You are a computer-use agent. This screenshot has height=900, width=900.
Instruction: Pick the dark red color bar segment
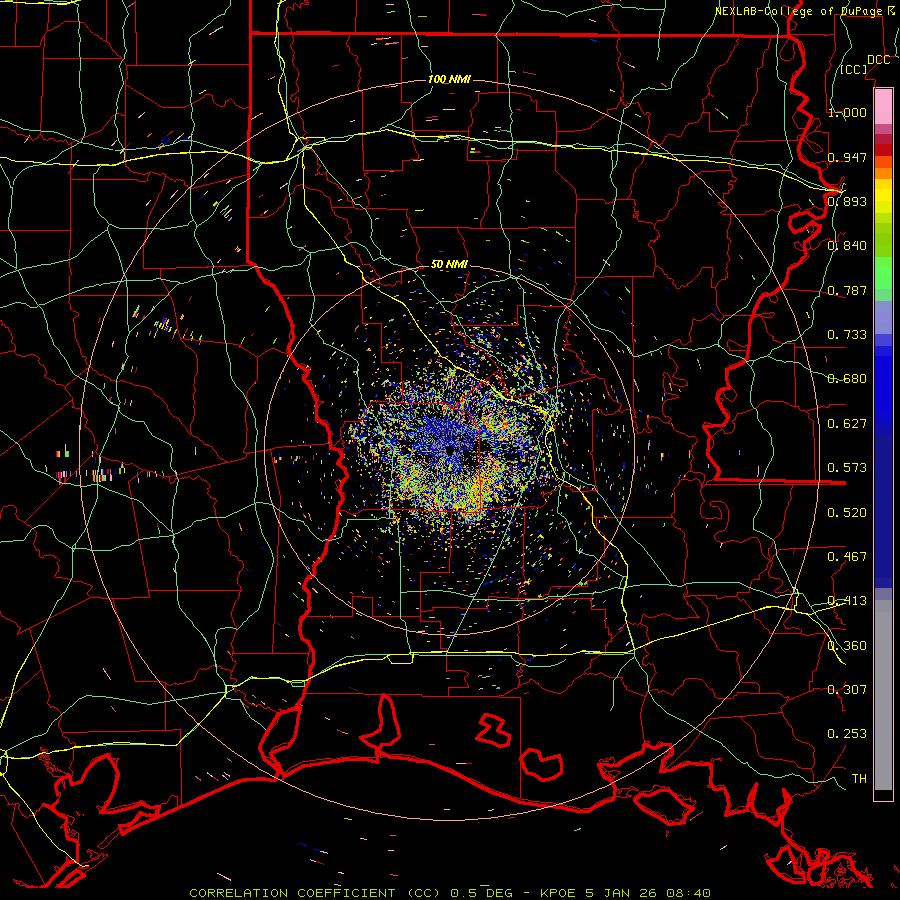pos(883,149)
